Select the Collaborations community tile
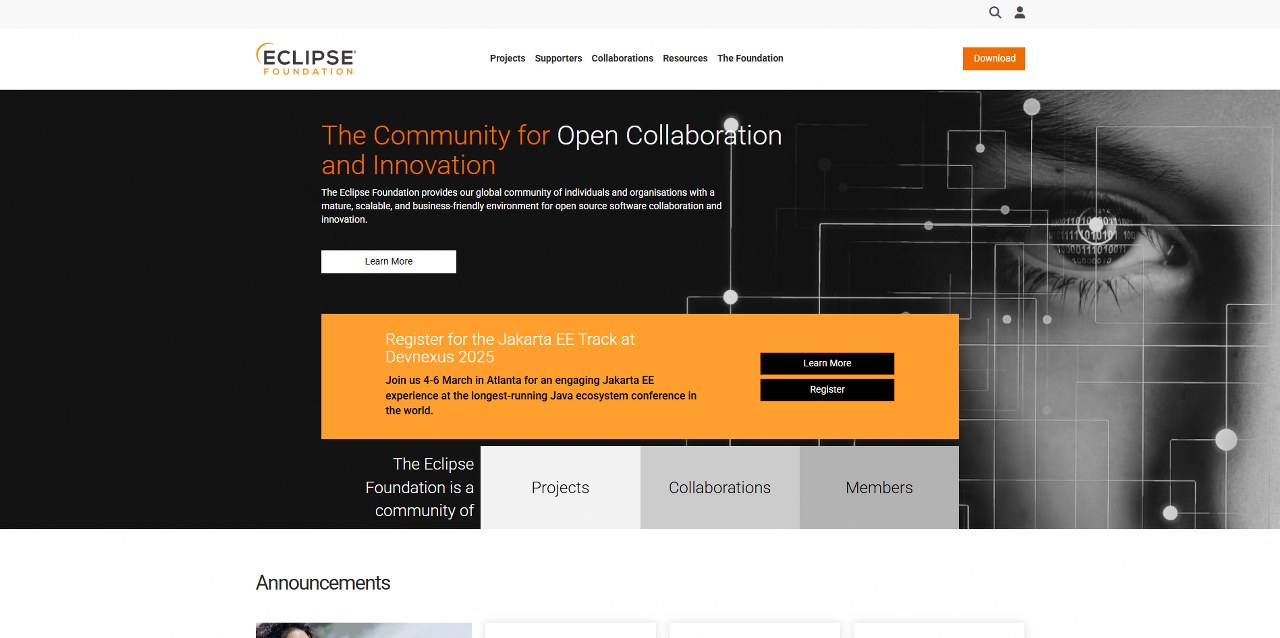This screenshot has width=1280, height=638. click(720, 488)
